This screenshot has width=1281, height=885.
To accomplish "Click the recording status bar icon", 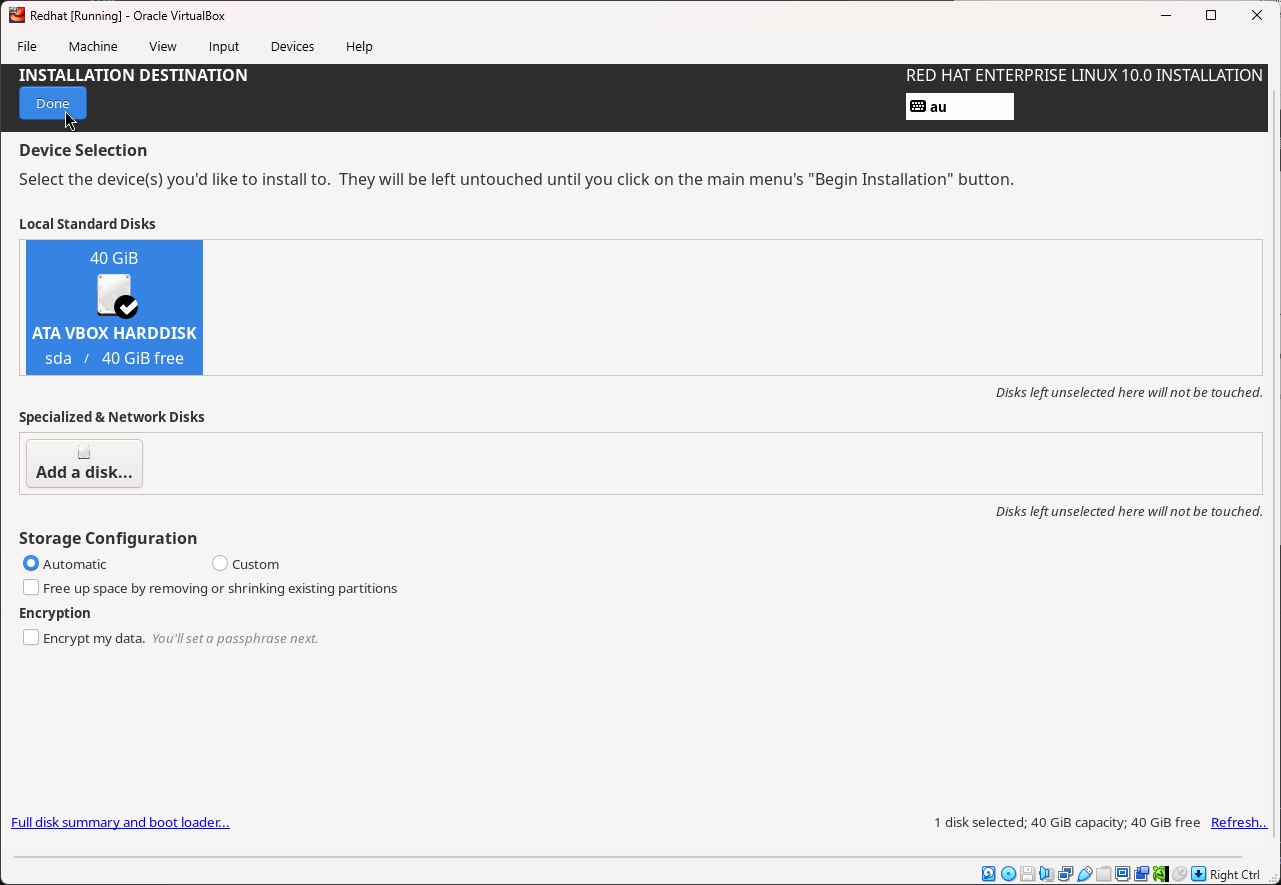I will click(1141, 873).
